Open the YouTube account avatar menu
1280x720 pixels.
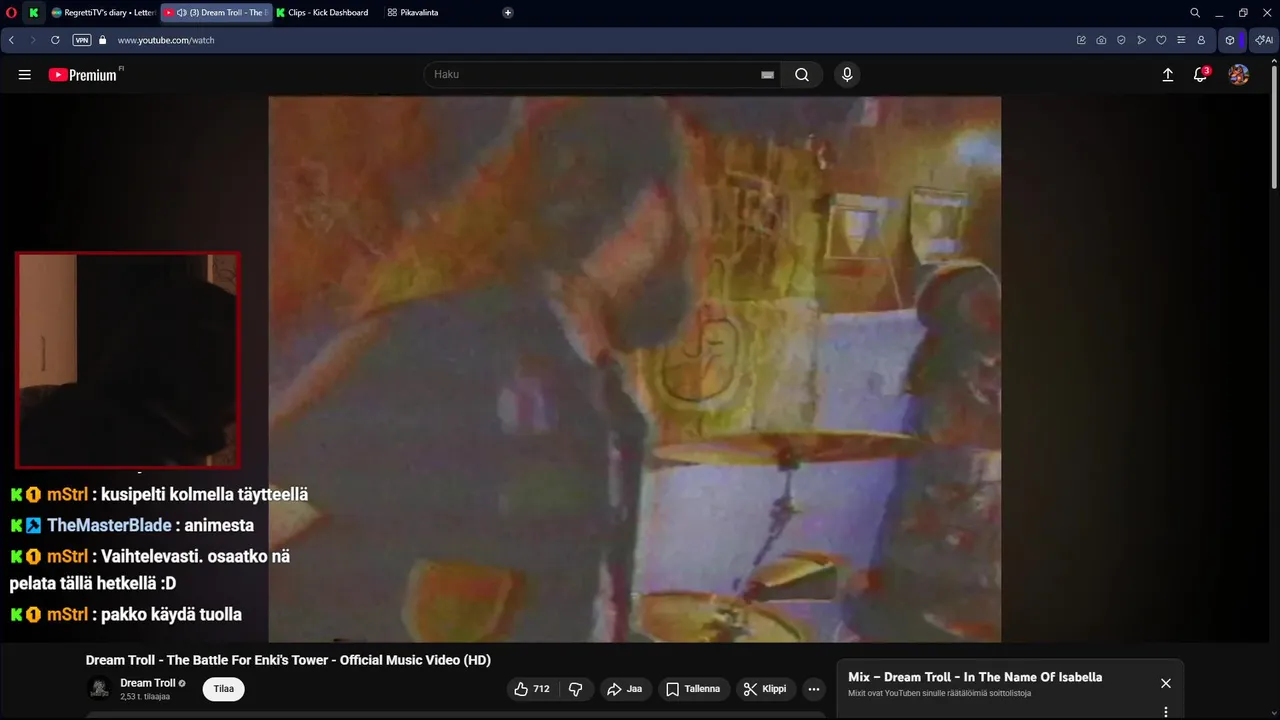[1238, 74]
